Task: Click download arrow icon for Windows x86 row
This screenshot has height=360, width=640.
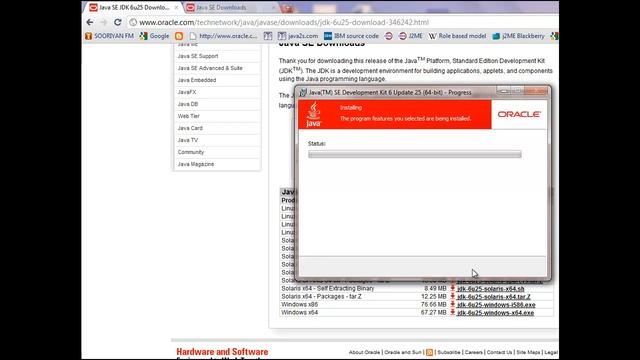Action: tap(453, 304)
